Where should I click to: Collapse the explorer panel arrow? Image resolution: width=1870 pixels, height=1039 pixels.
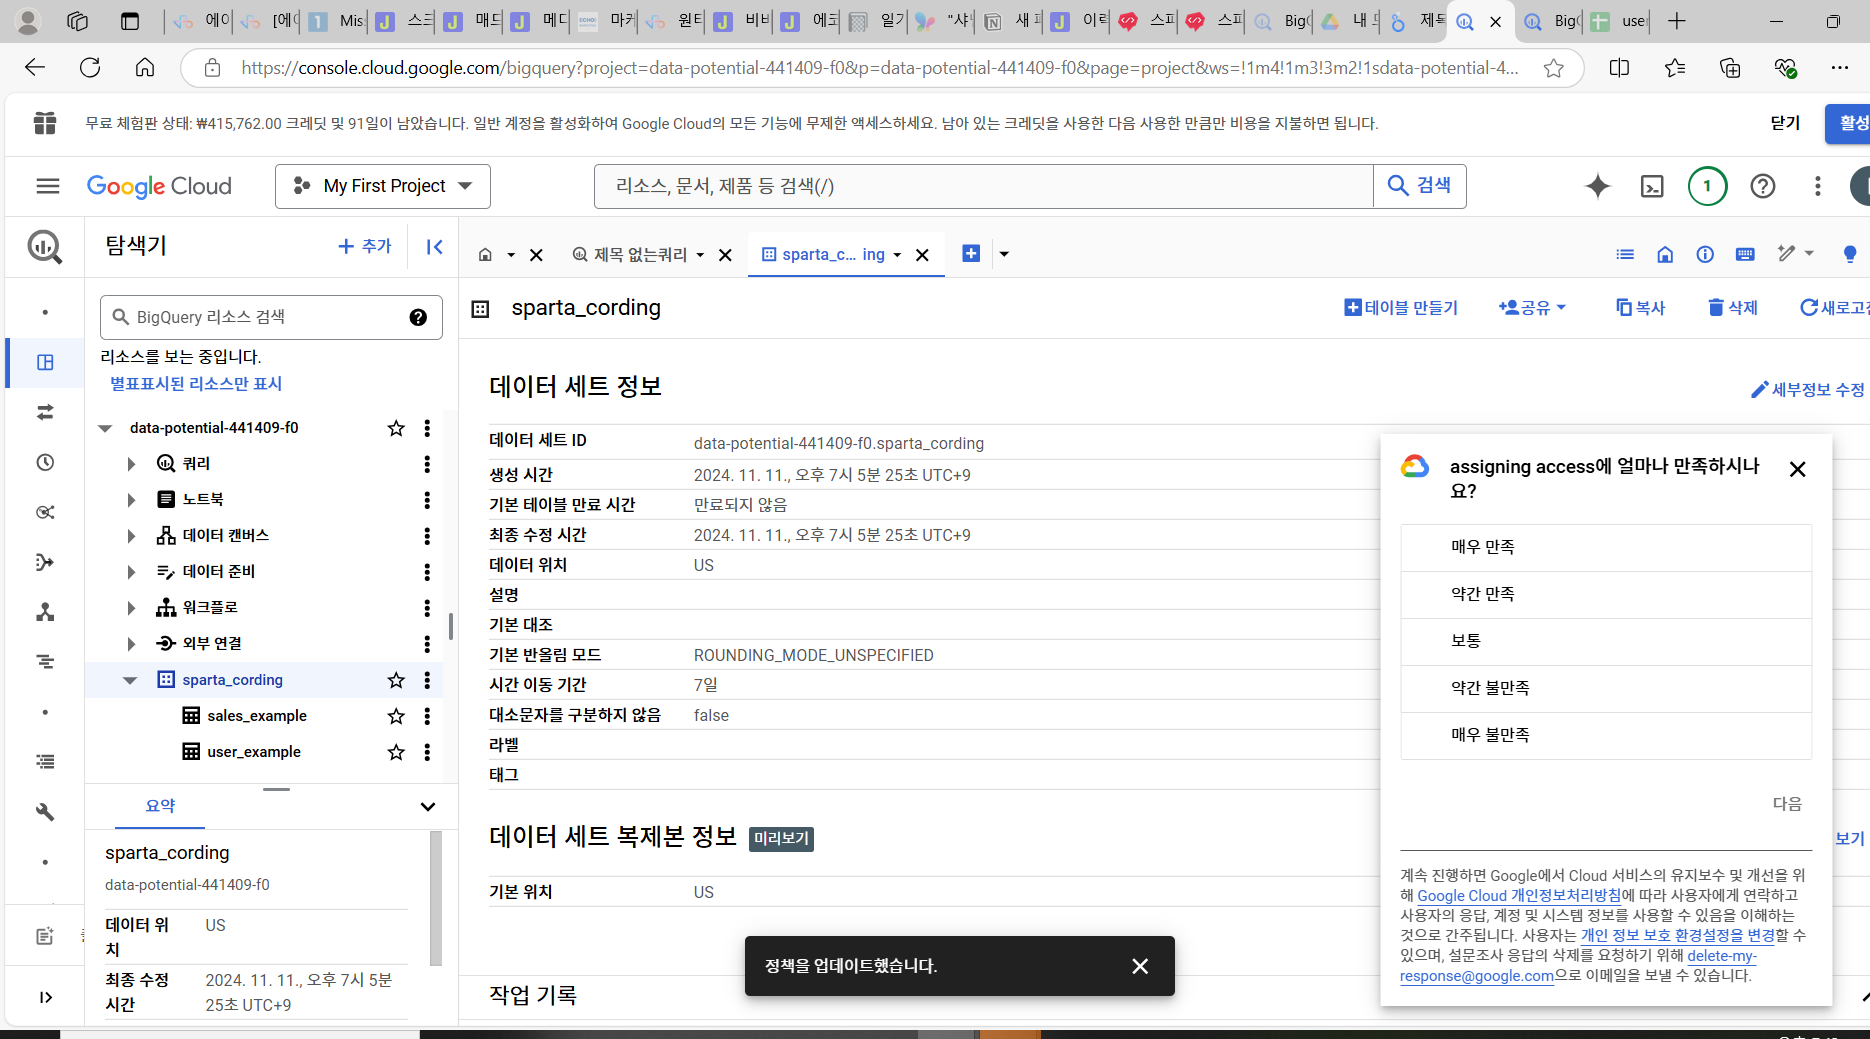[x=434, y=247]
